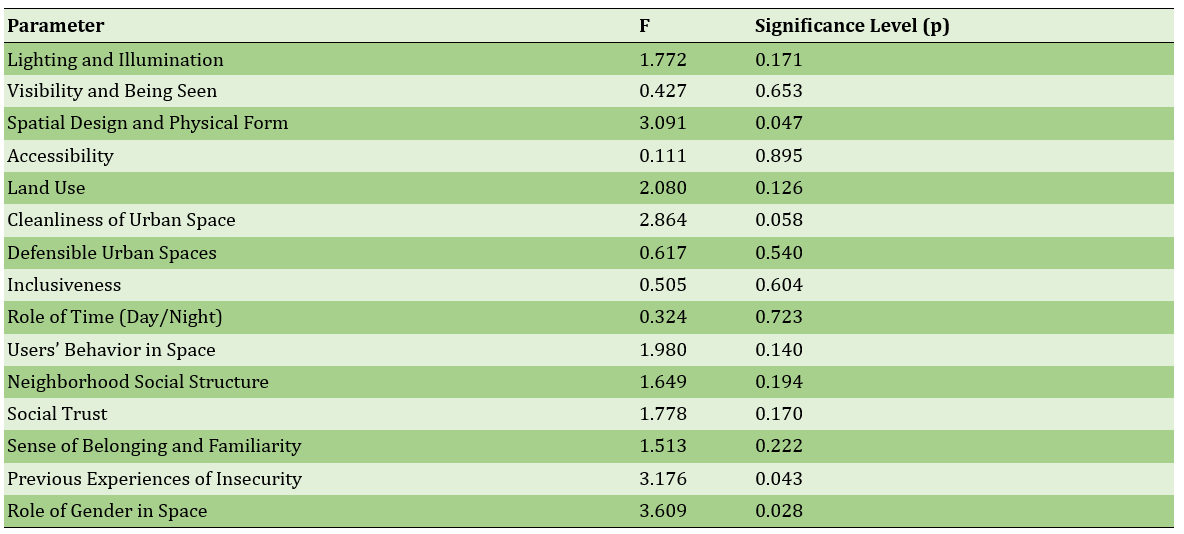Select the Lighting and Illumination cell

(115, 60)
